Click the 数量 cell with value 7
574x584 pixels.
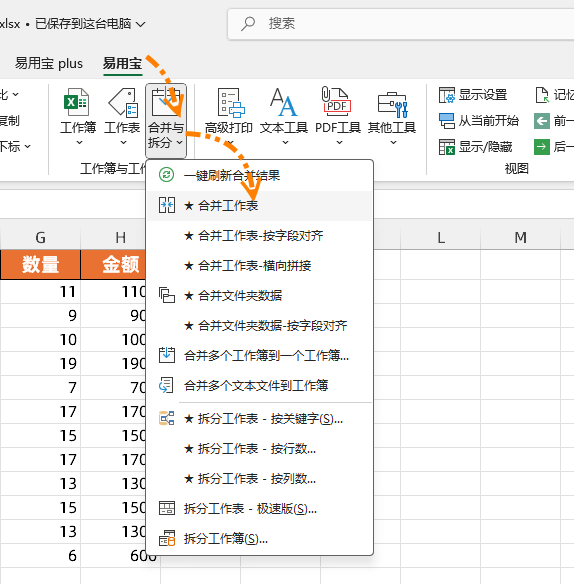pyautogui.click(x=40, y=387)
